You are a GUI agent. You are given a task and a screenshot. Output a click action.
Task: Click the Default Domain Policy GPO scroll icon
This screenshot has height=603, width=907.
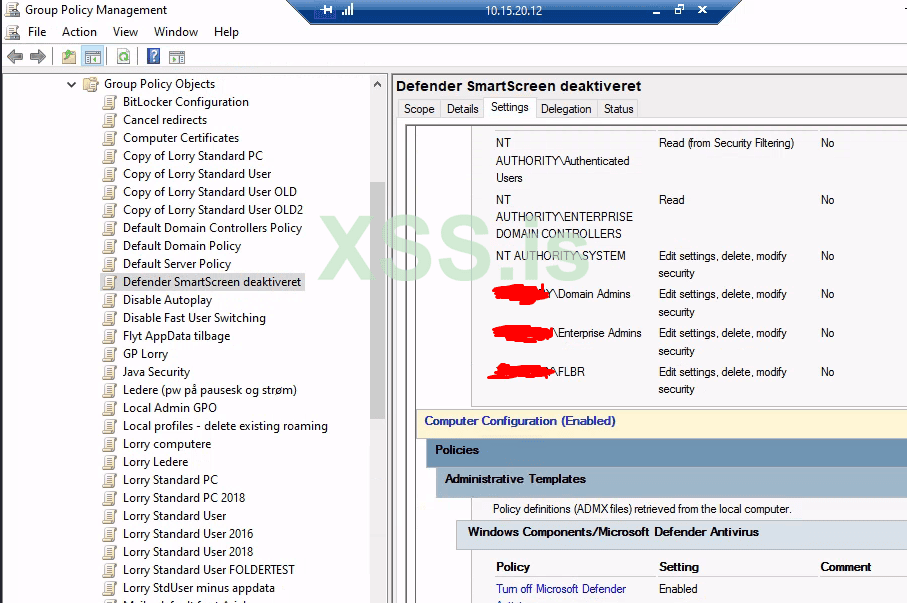pos(109,246)
